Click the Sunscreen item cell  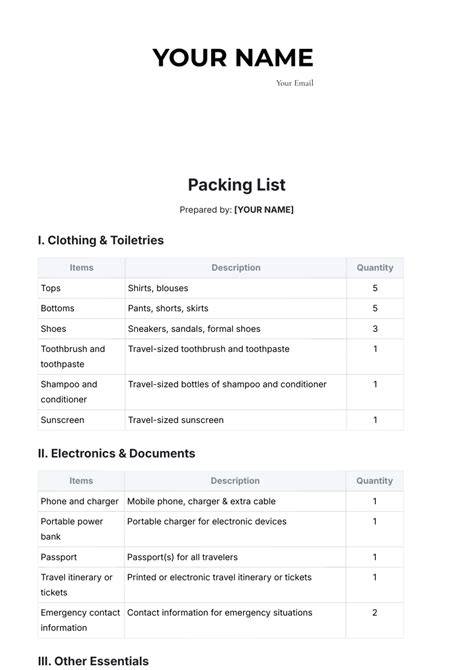81,420
